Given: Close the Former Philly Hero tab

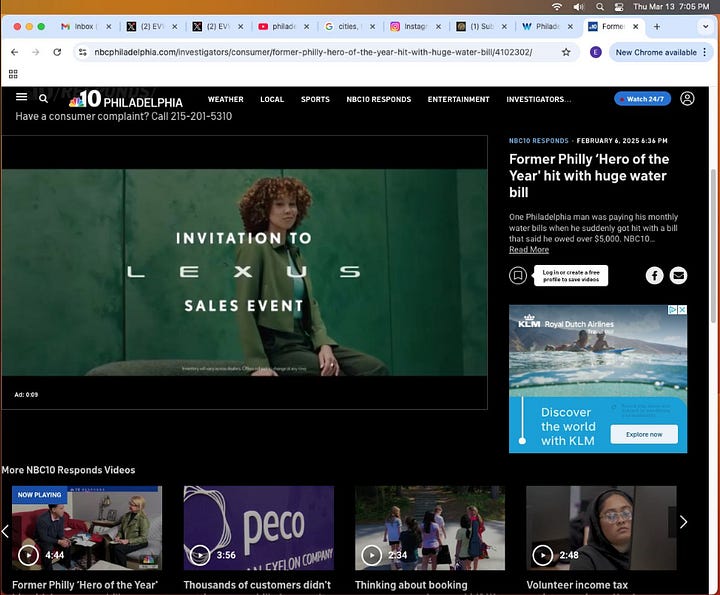Looking at the screenshot, I should pyautogui.click(x=636, y=27).
